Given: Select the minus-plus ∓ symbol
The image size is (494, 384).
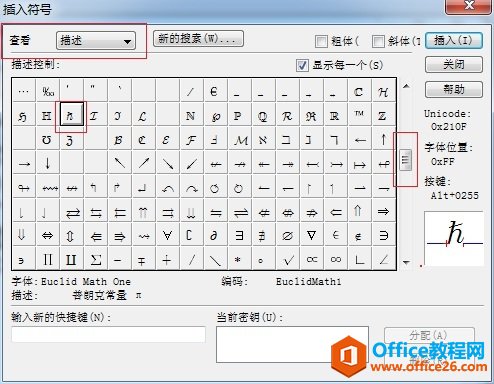Looking at the screenshot, I should coord(143,259).
